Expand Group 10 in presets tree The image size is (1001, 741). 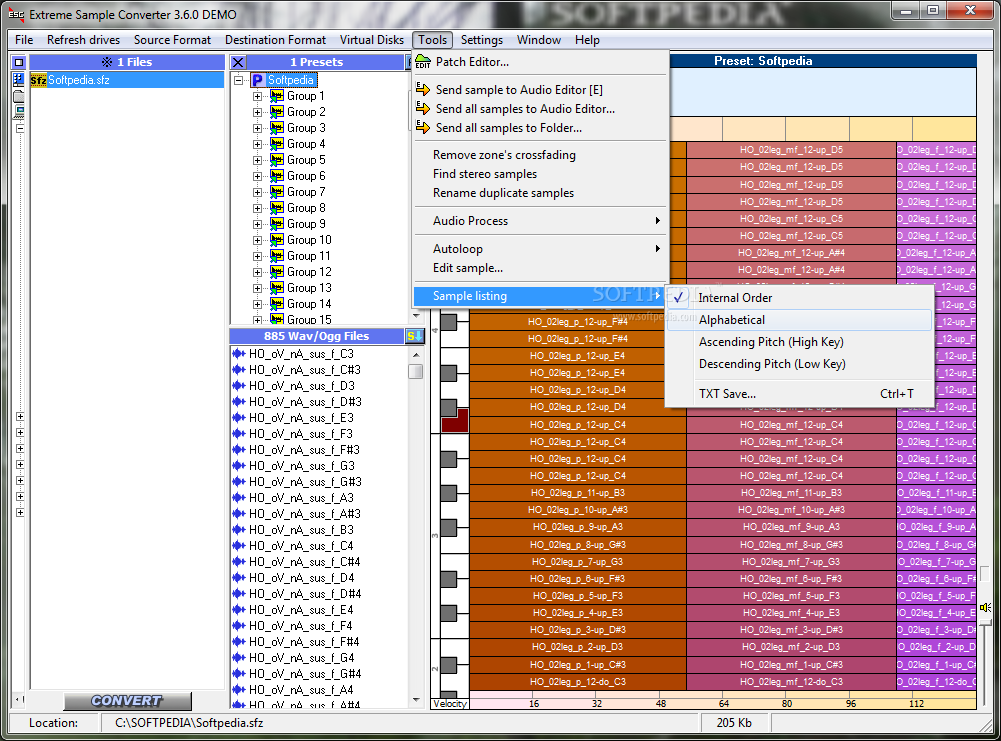[257, 240]
